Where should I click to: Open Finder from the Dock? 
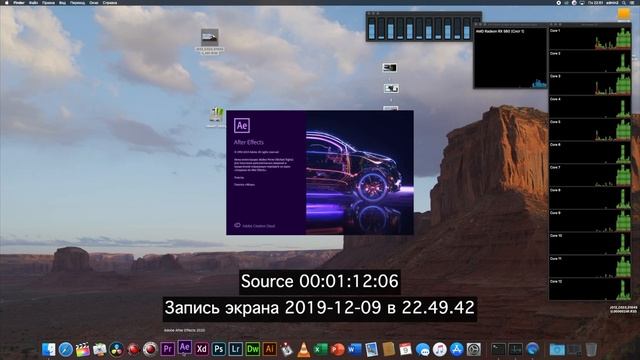click(x=49, y=349)
